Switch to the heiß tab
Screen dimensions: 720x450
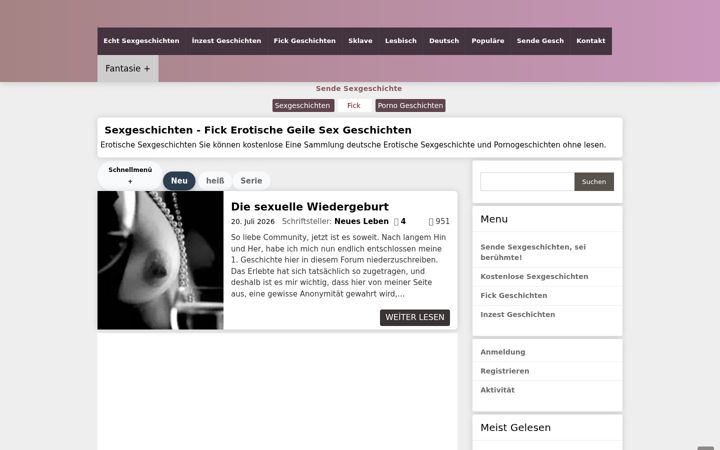click(x=215, y=181)
